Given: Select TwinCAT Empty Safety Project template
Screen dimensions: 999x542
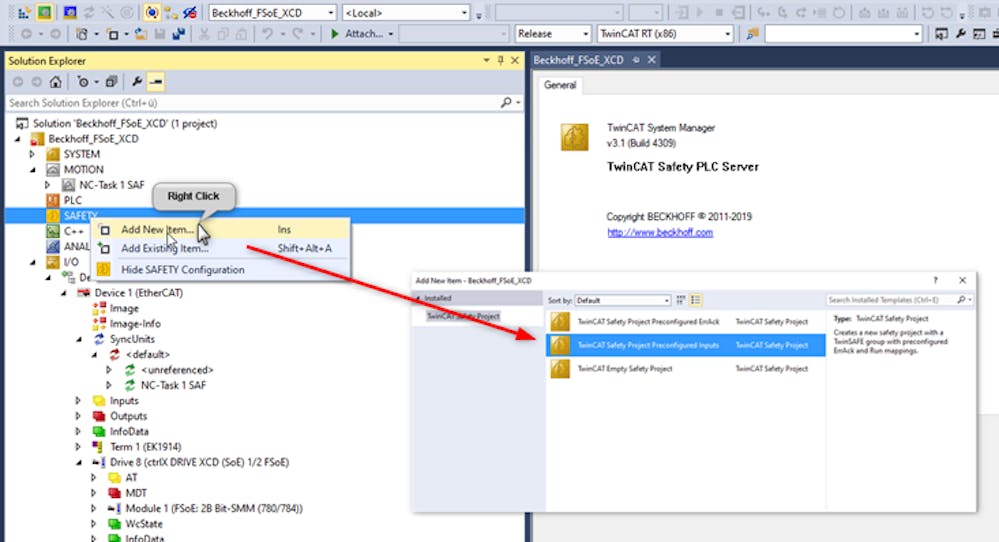Looking at the screenshot, I should click(686, 369).
